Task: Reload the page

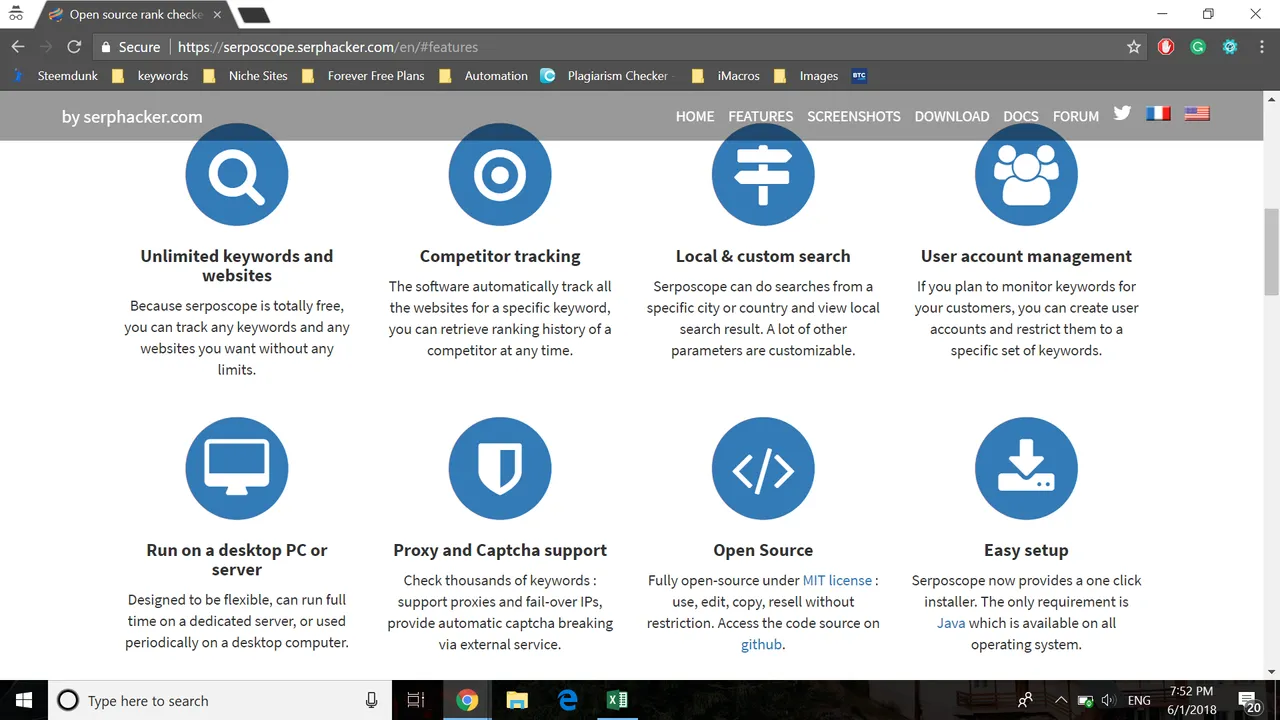Action: 74,47
